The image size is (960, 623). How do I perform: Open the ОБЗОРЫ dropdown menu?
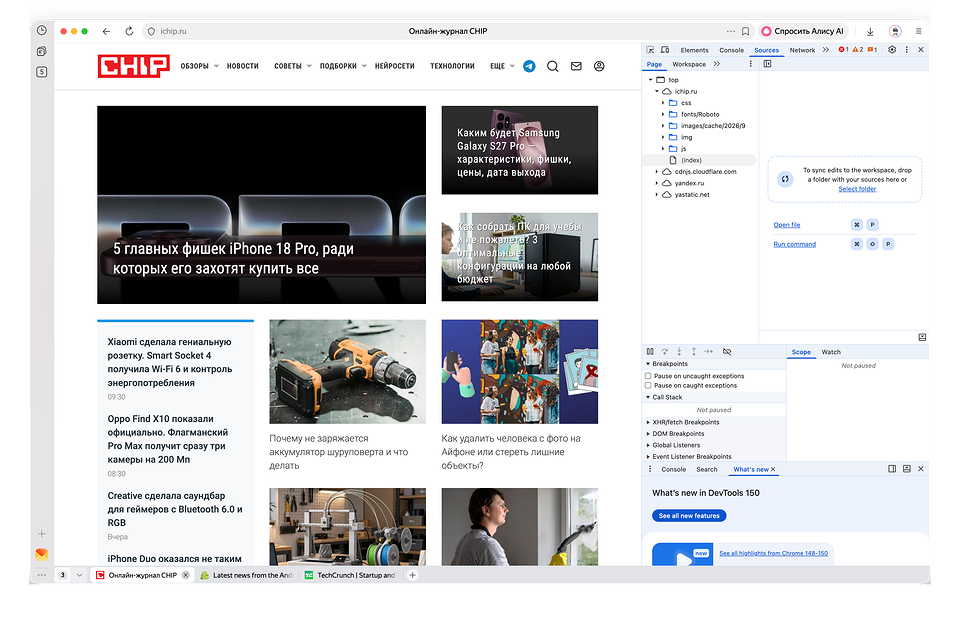[200, 66]
